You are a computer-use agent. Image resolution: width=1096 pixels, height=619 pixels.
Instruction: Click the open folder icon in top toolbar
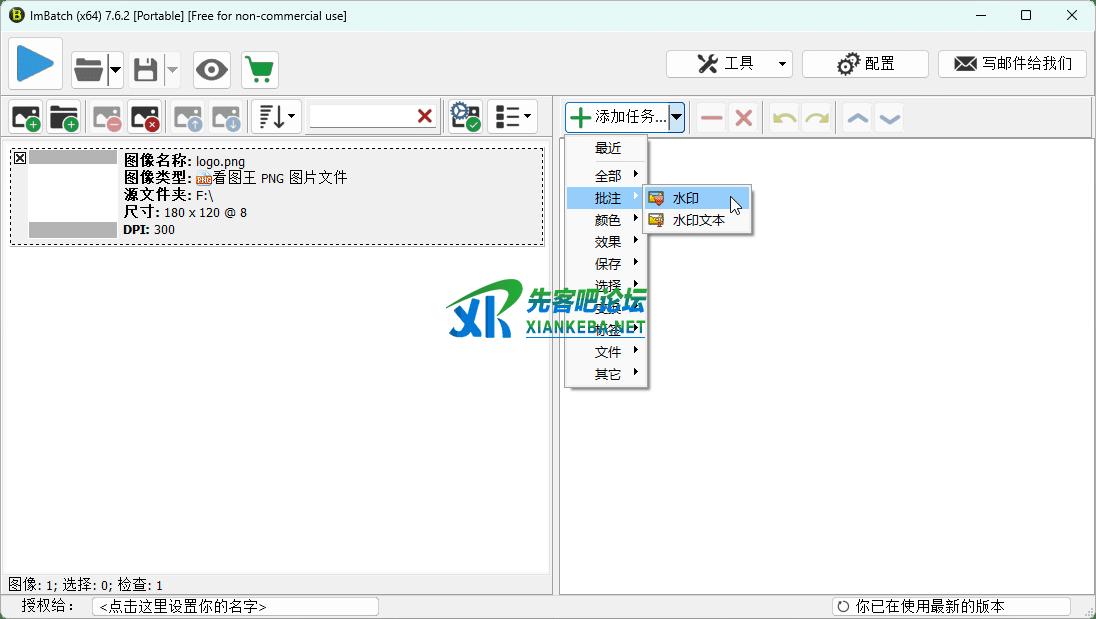(88, 70)
